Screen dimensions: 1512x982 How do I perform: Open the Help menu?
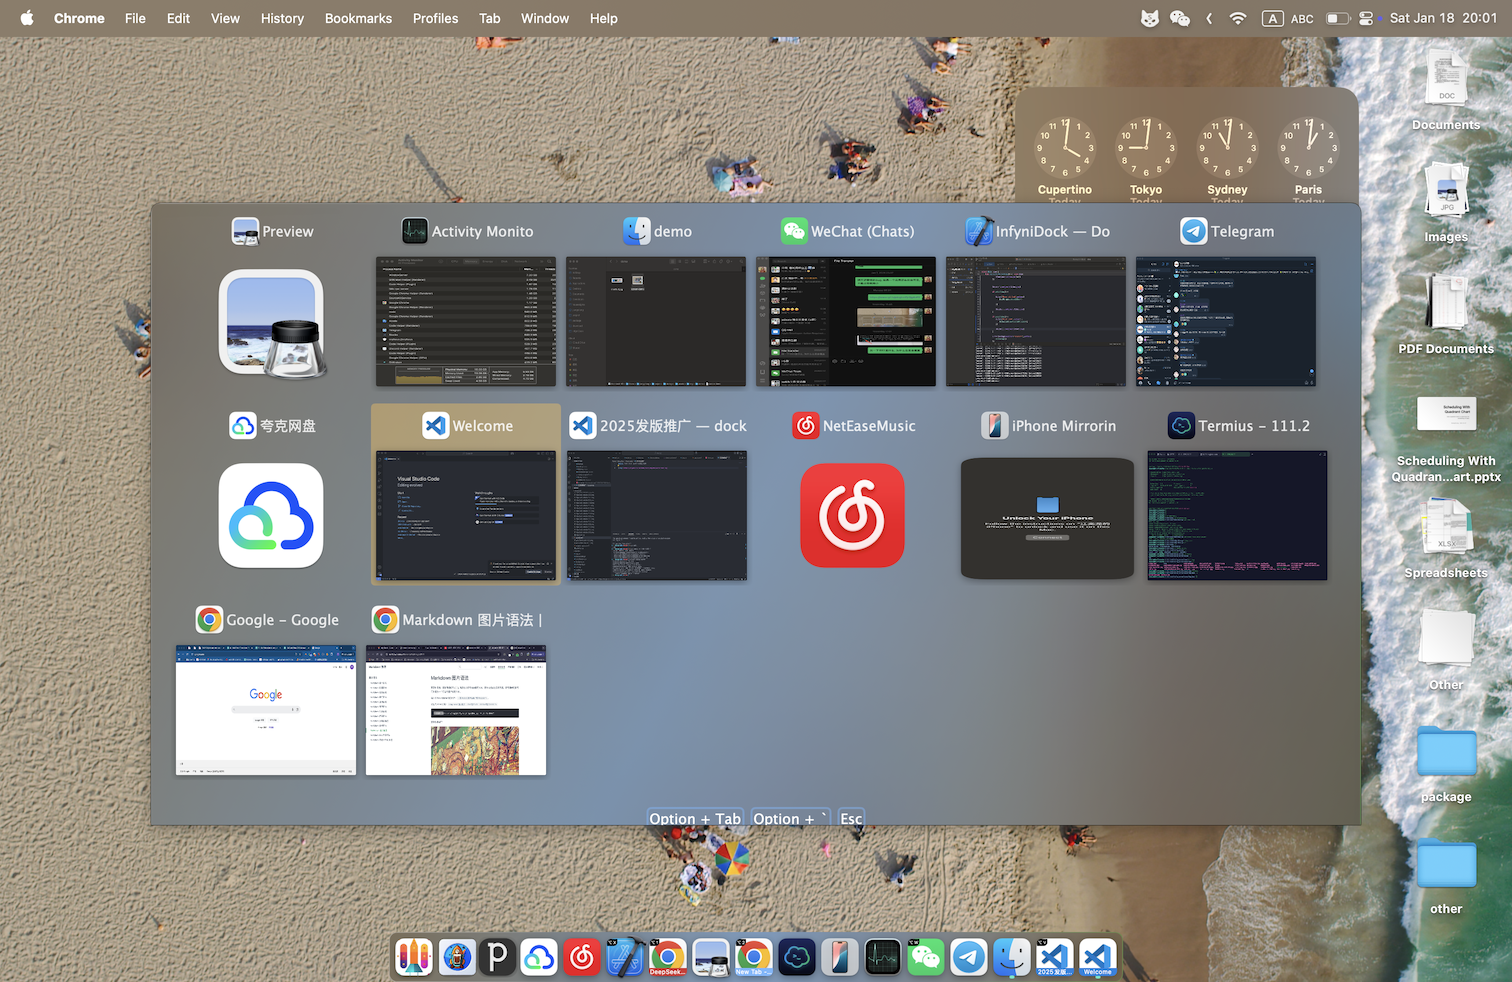point(603,18)
